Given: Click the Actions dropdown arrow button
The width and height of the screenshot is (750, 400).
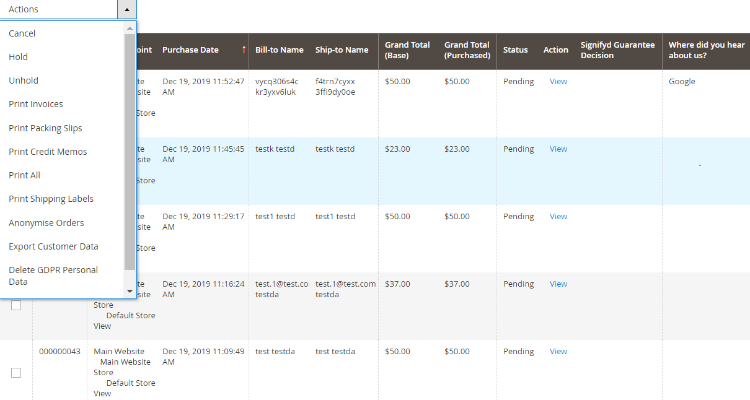Looking at the screenshot, I should click(x=126, y=8).
